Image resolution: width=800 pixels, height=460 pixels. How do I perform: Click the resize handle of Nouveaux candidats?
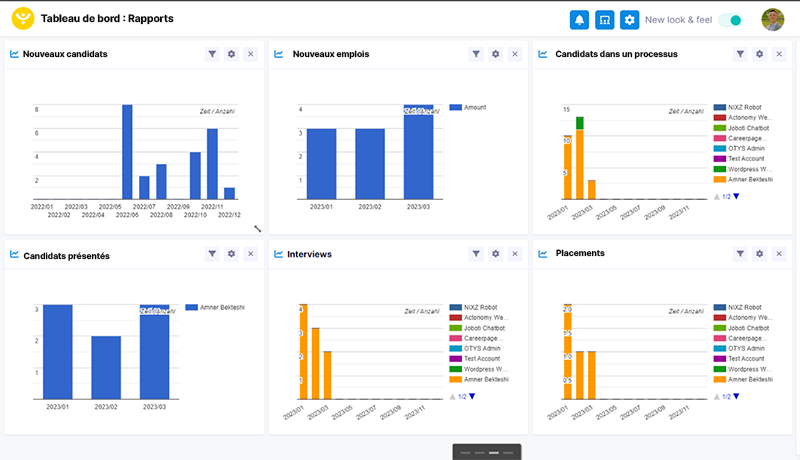click(x=257, y=229)
